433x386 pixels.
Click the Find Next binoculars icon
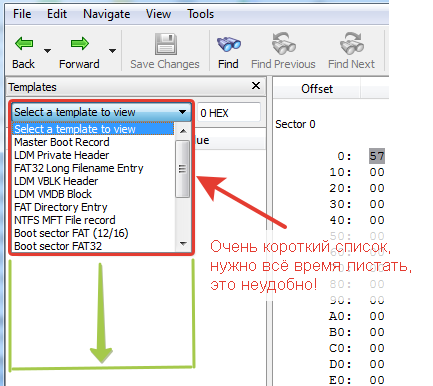[352, 43]
